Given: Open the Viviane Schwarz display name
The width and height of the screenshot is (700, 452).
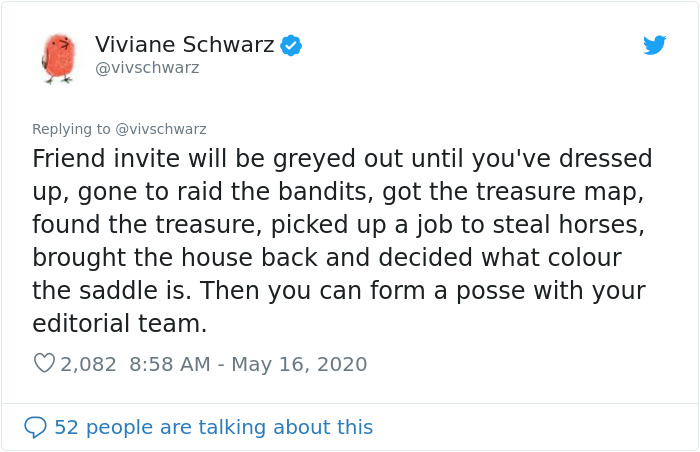Looking at the screenshot, I should pyautogui.click(x=184, y=45).
